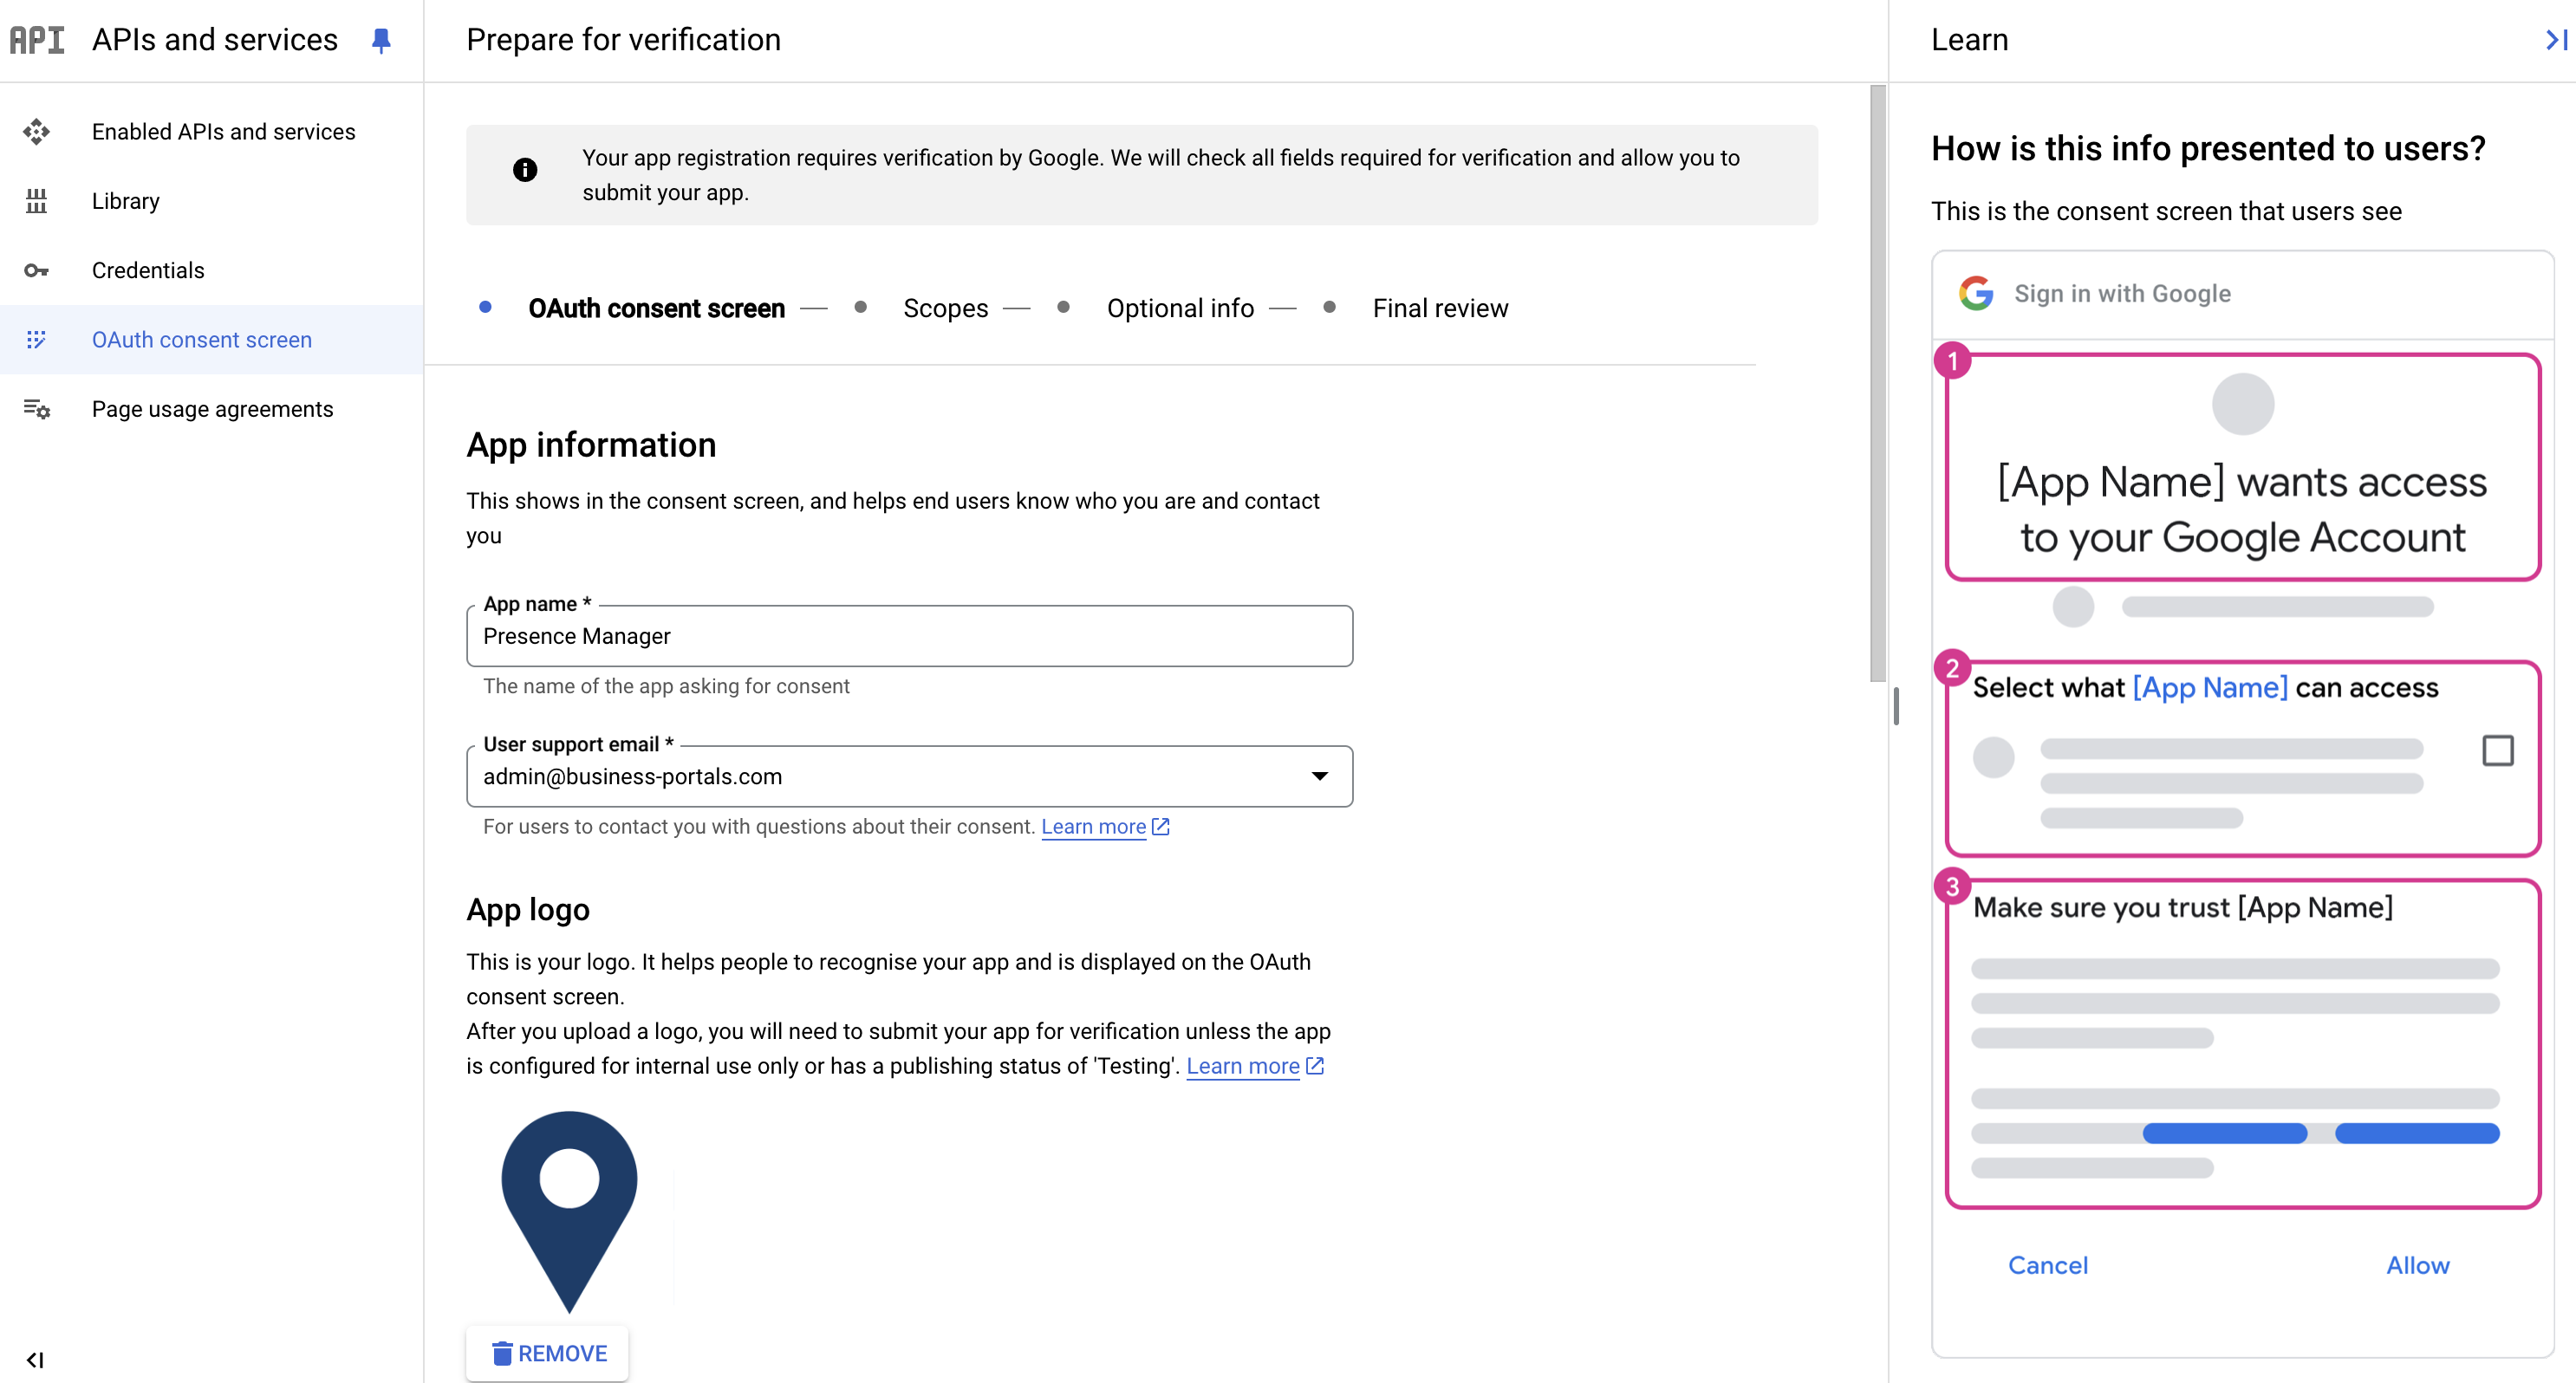Tick the checkbox in consent screen preview
This screenshot has height=1383, width=2576.
point(2497,750)
